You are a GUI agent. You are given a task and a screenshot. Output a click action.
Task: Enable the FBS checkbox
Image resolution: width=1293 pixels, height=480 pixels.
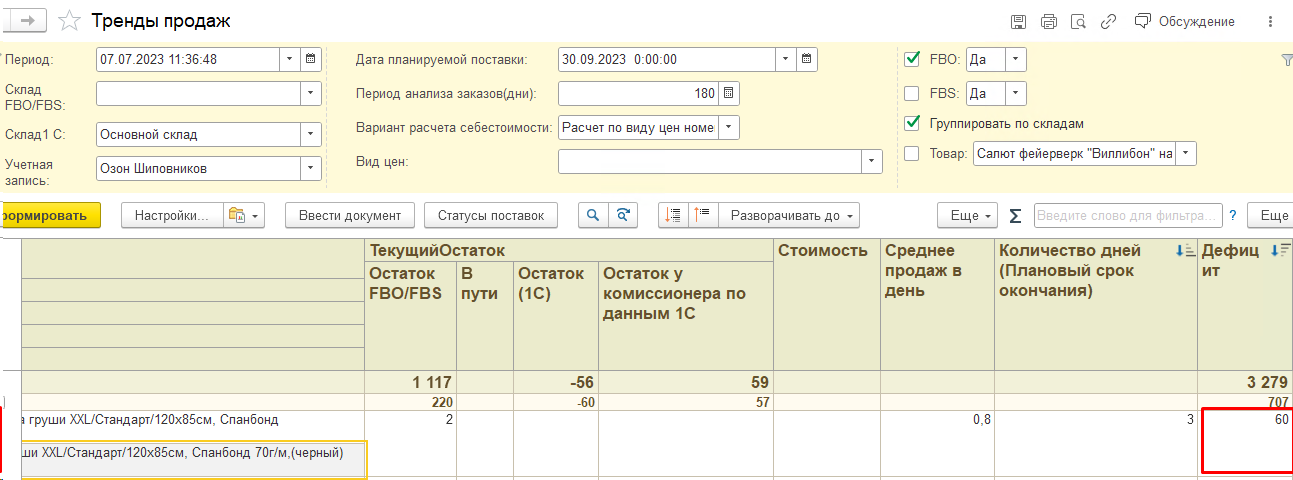pyautogui.click(x=911, y=93)
